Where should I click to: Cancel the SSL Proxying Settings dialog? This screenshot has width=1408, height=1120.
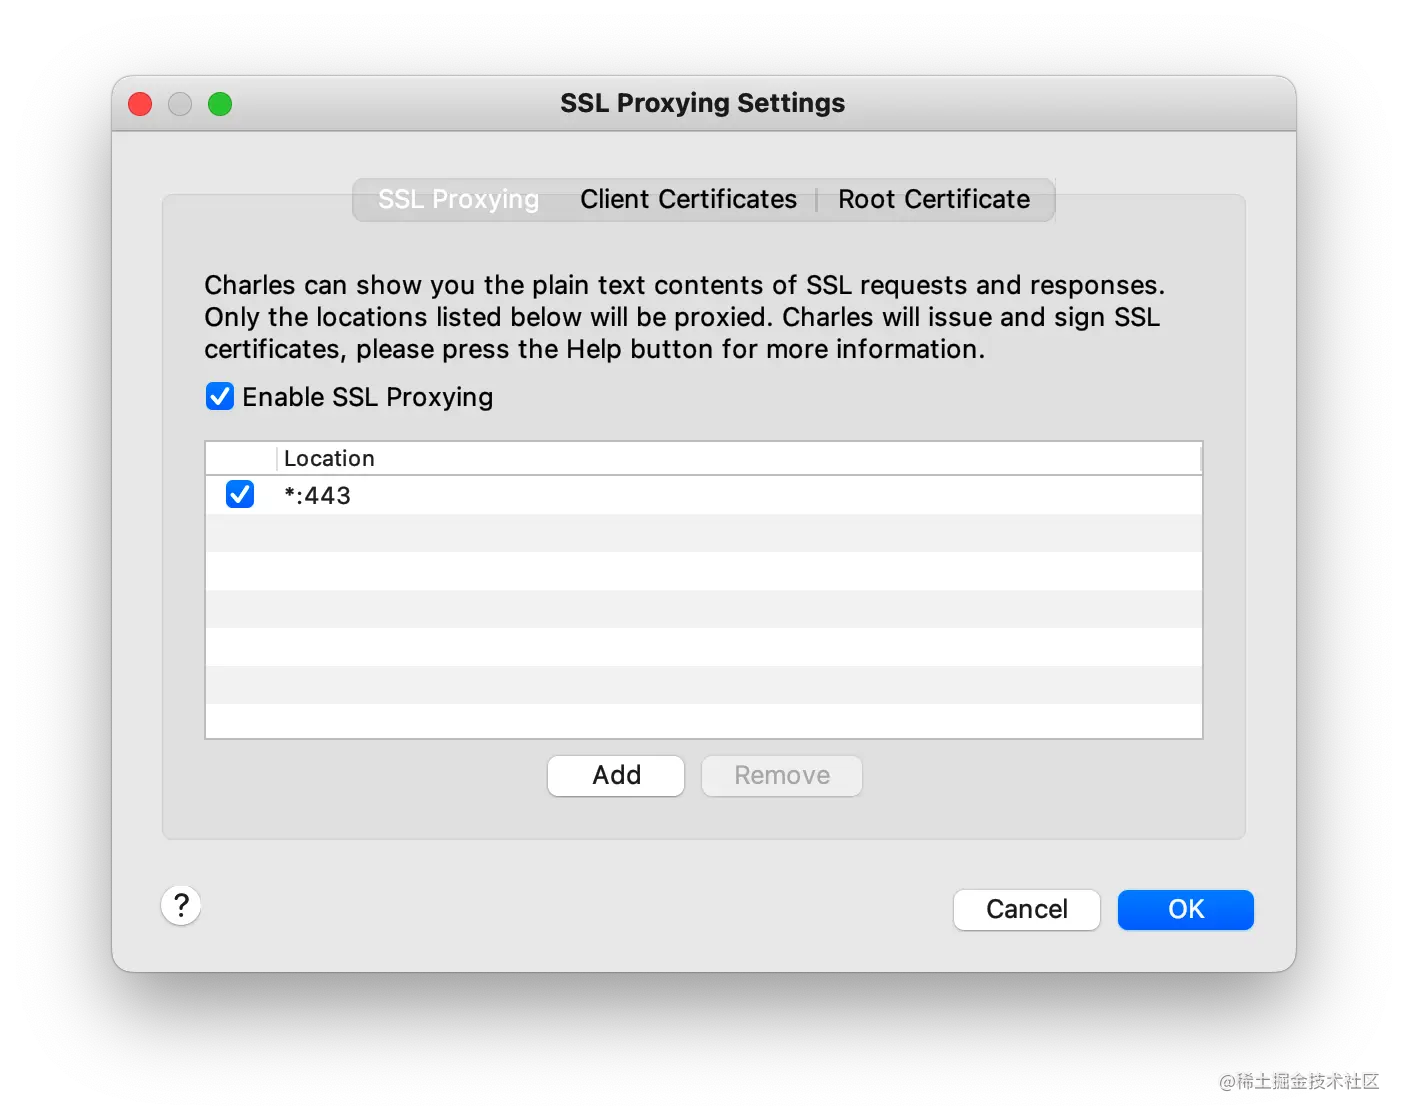[1027, 910]
